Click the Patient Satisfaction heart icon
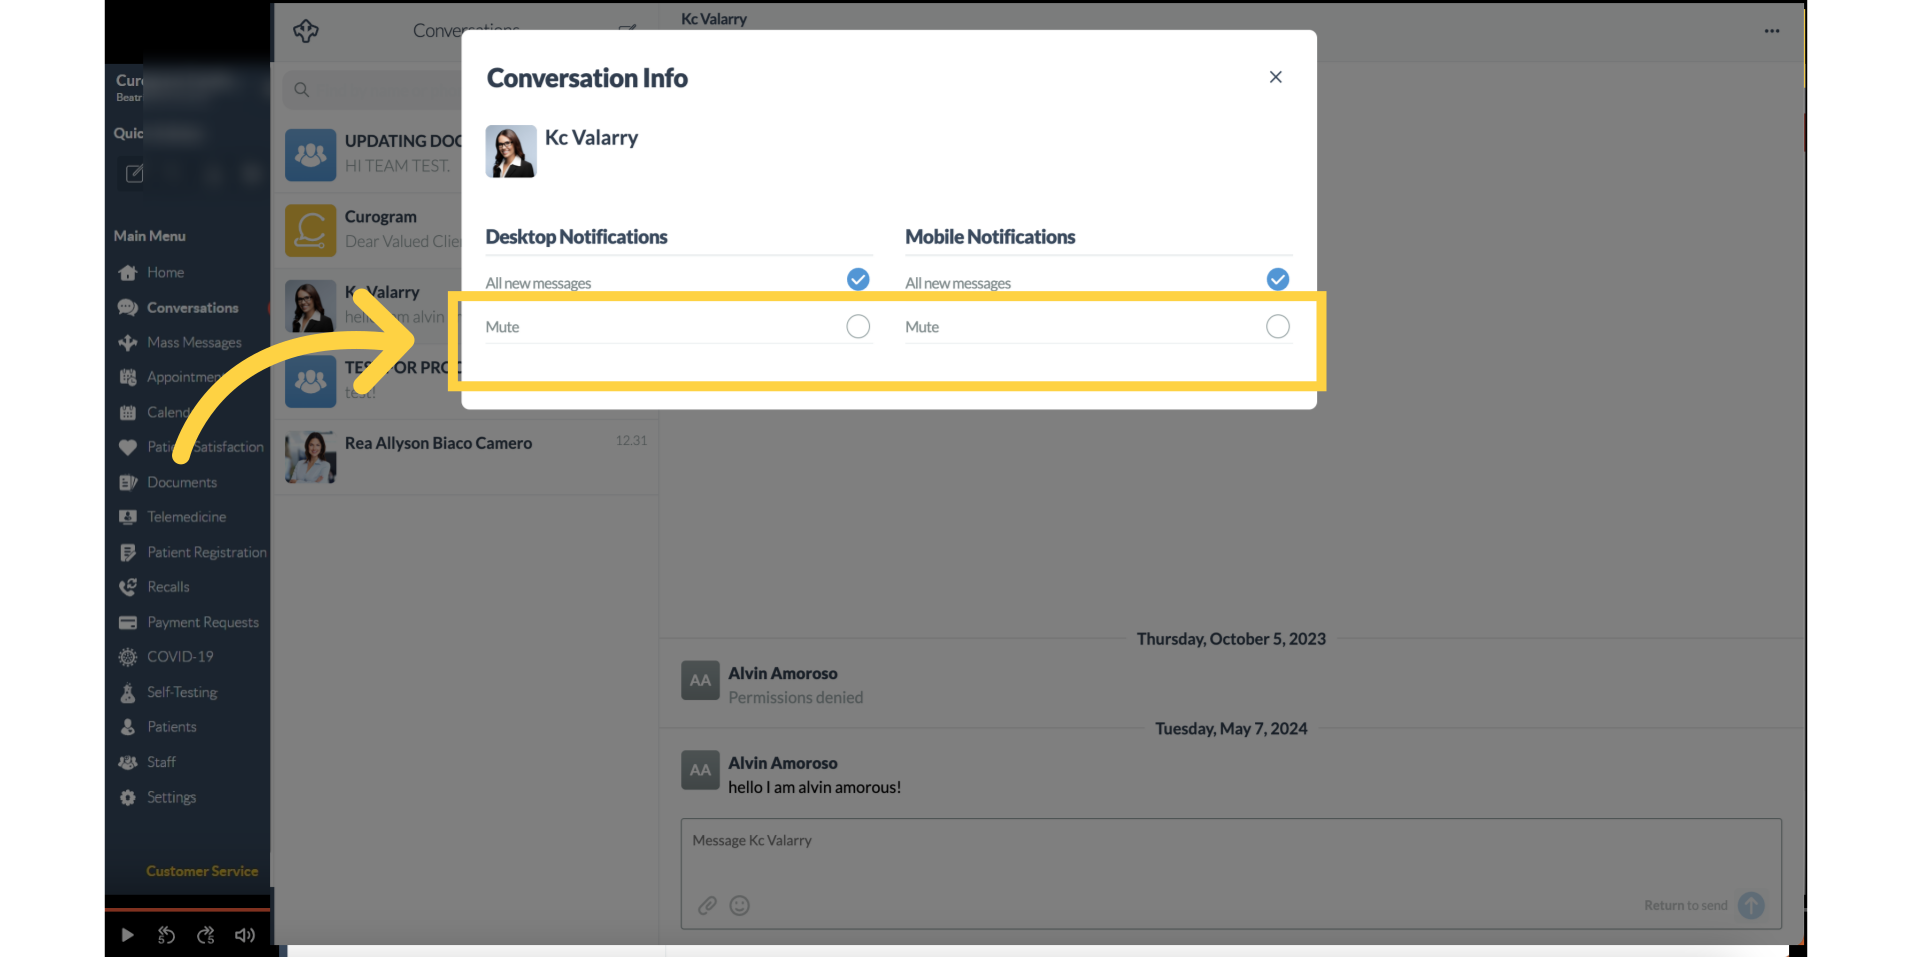The width and height of the screenshot is (1912, 957). pyautogui.click(x=128, y=447)
